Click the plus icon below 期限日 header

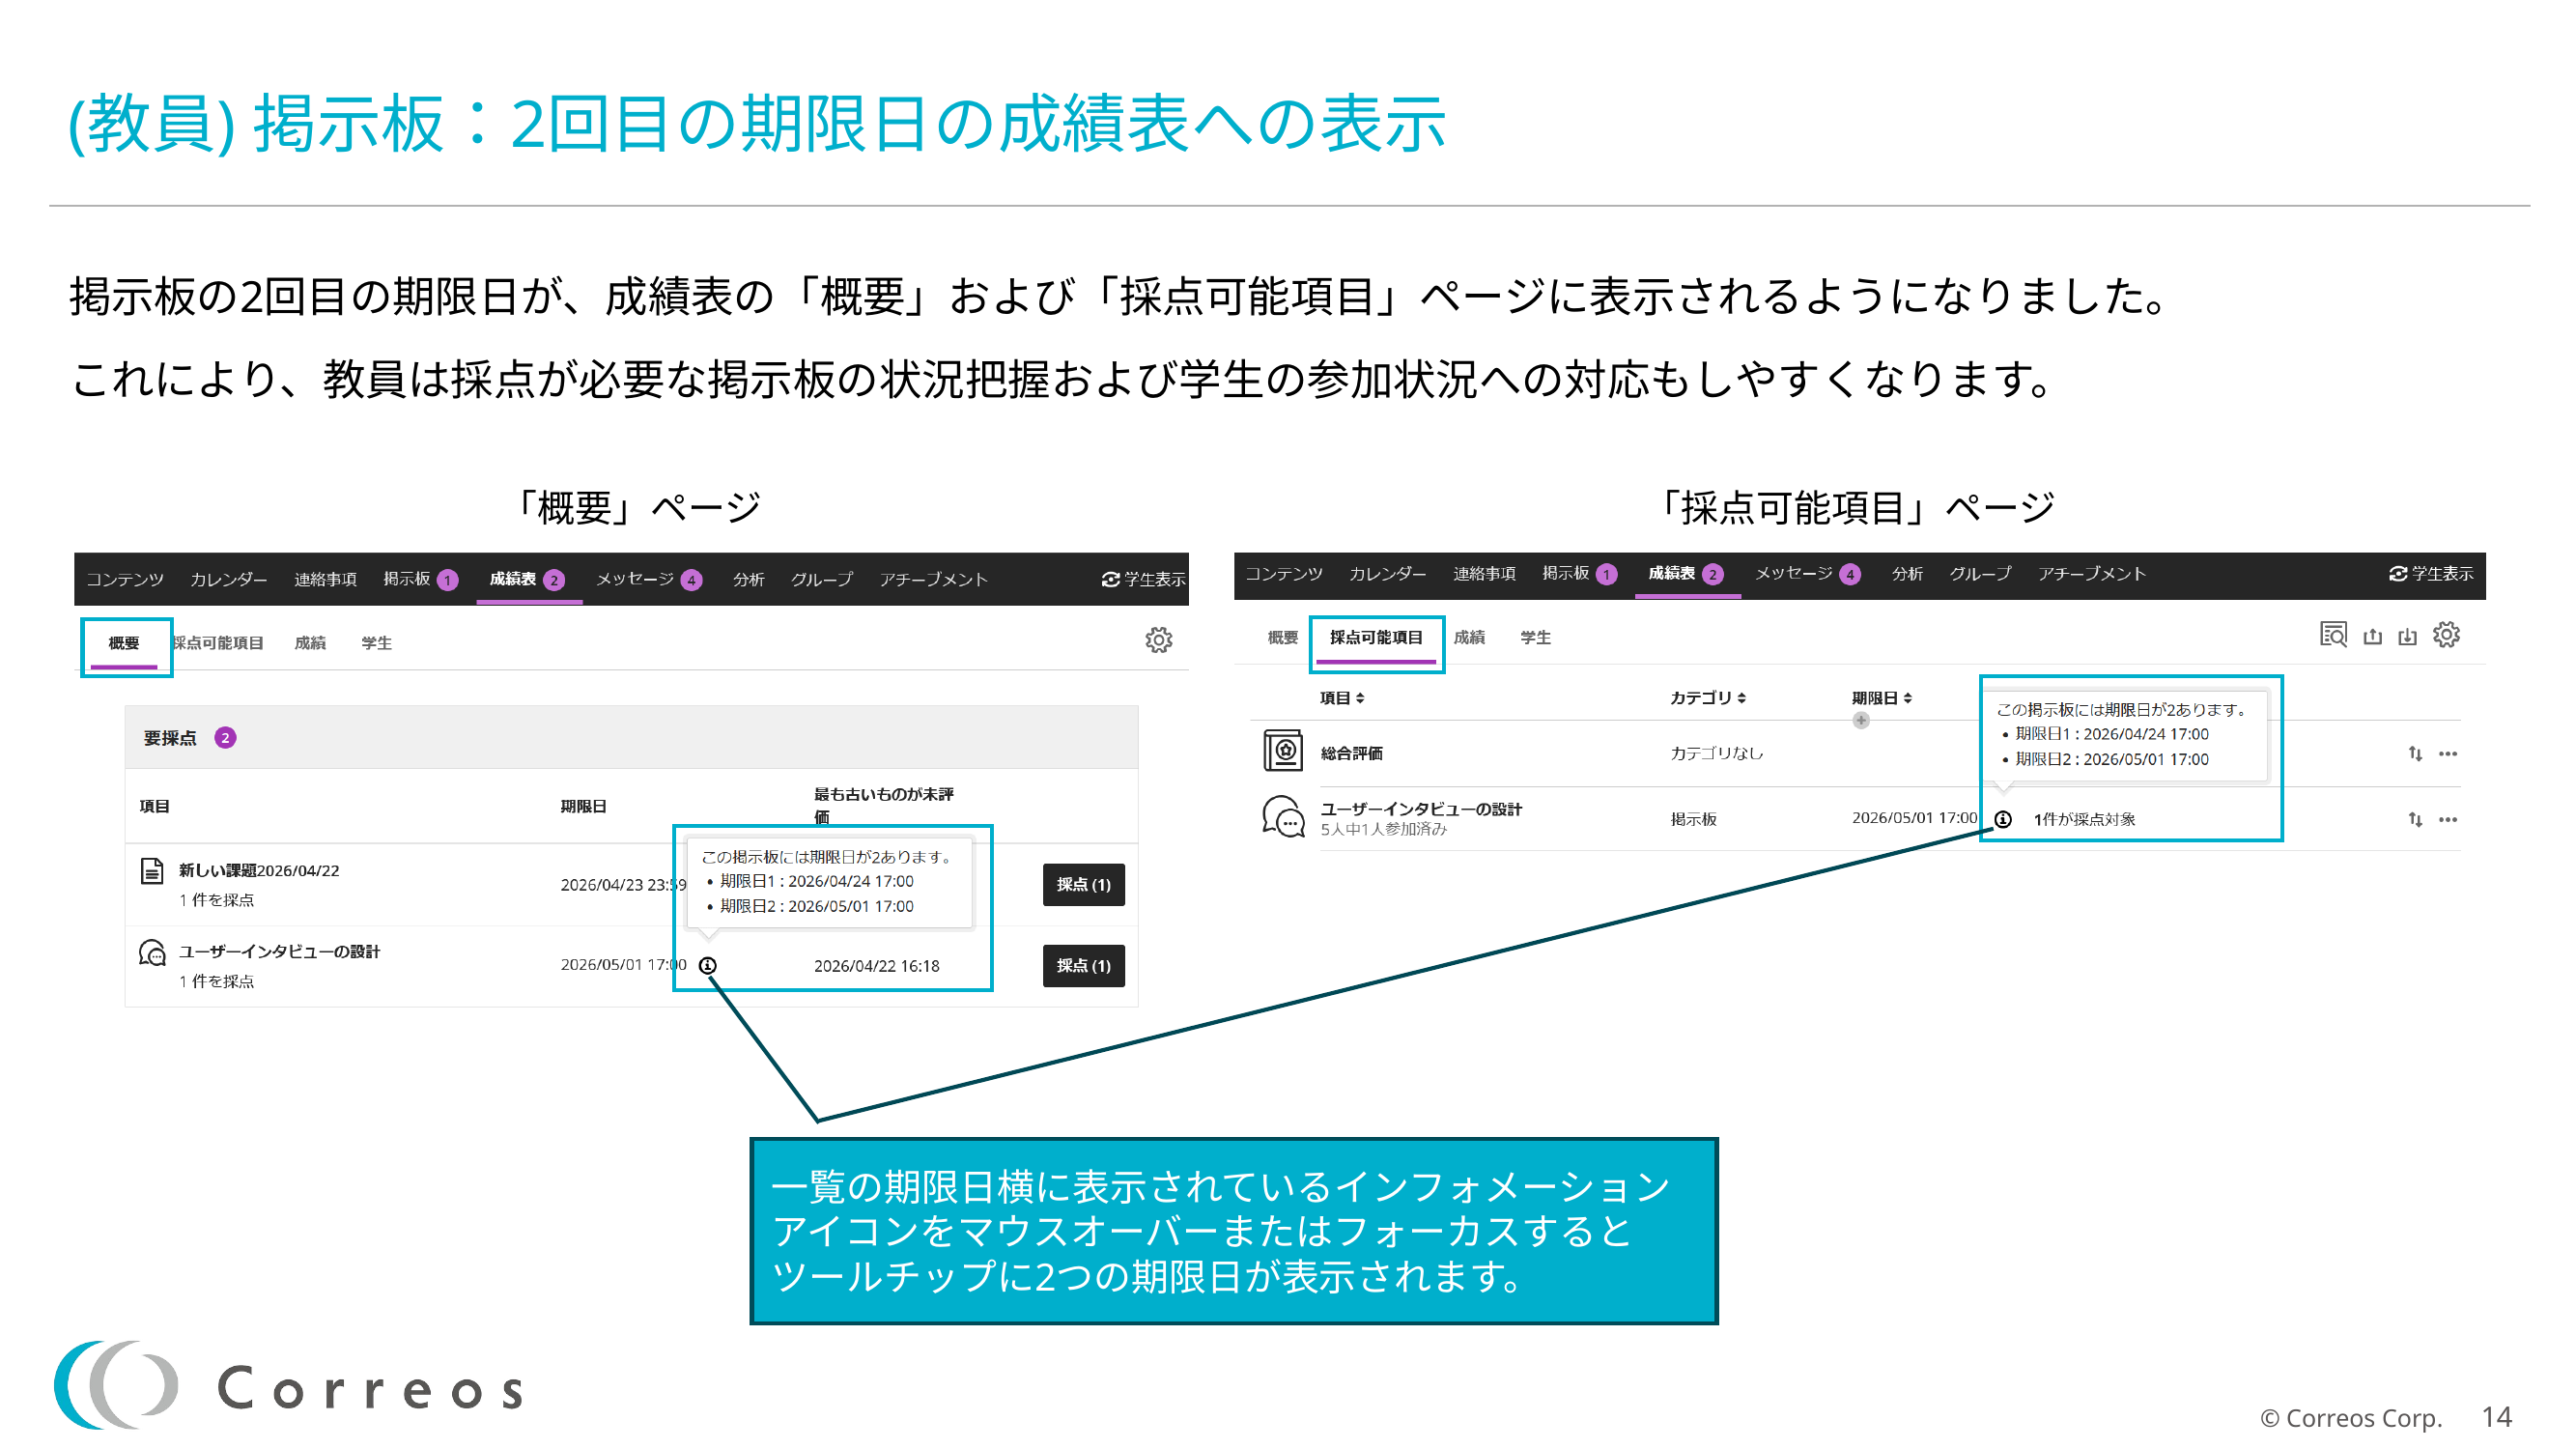pyautogui.click(x=1860, y=720)
